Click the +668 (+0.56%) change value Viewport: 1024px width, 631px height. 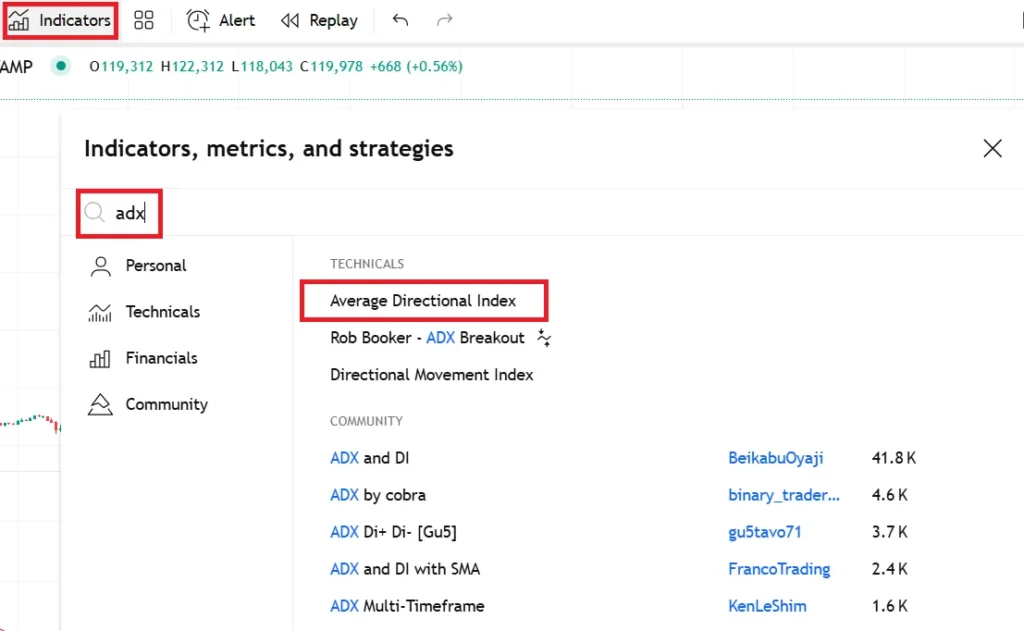(x=416, y=66)
